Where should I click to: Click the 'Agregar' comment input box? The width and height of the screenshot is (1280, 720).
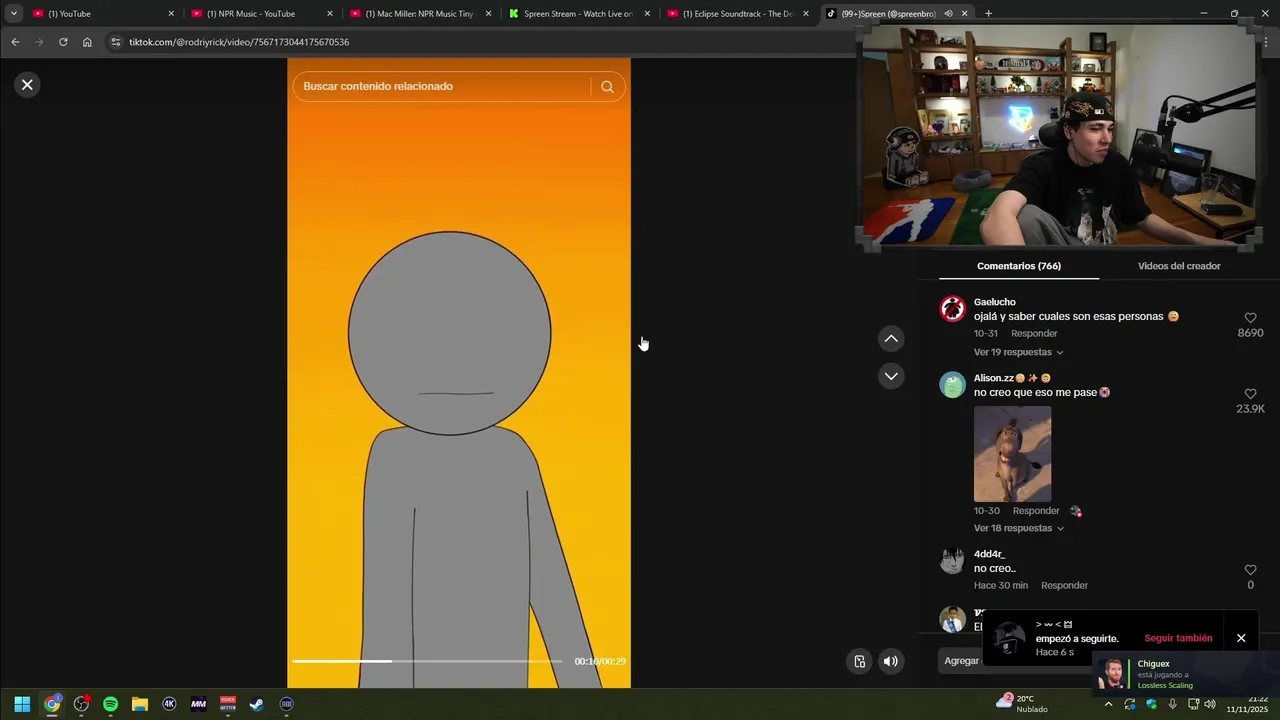(962, 661)
